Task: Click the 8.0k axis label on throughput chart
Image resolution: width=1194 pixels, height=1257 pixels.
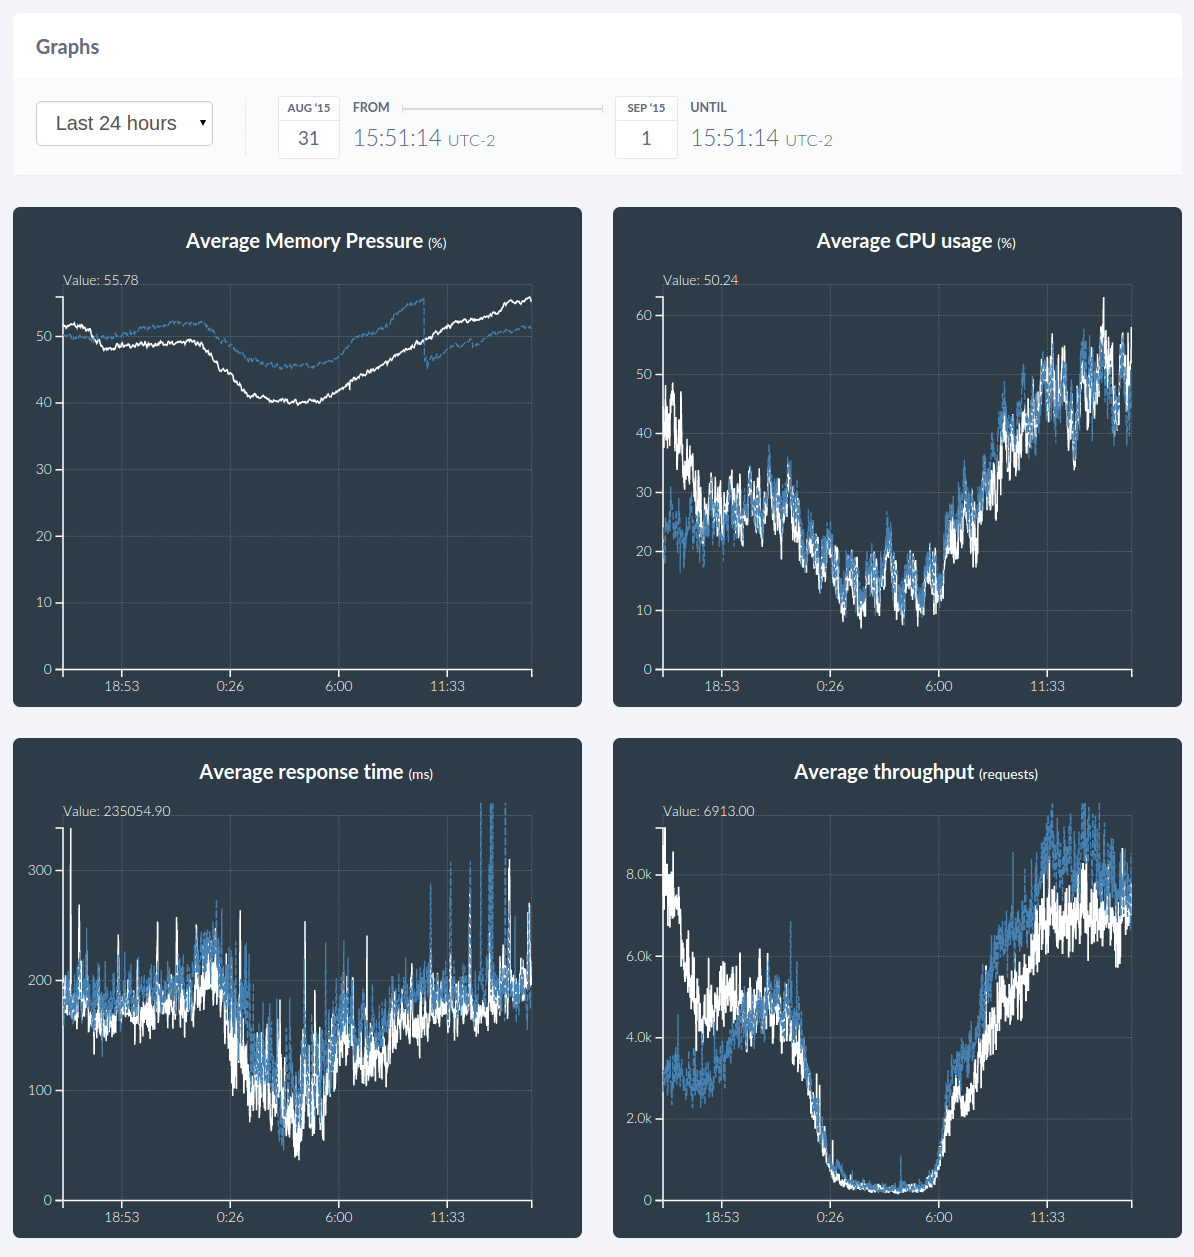Action: (x=639, y=874)
